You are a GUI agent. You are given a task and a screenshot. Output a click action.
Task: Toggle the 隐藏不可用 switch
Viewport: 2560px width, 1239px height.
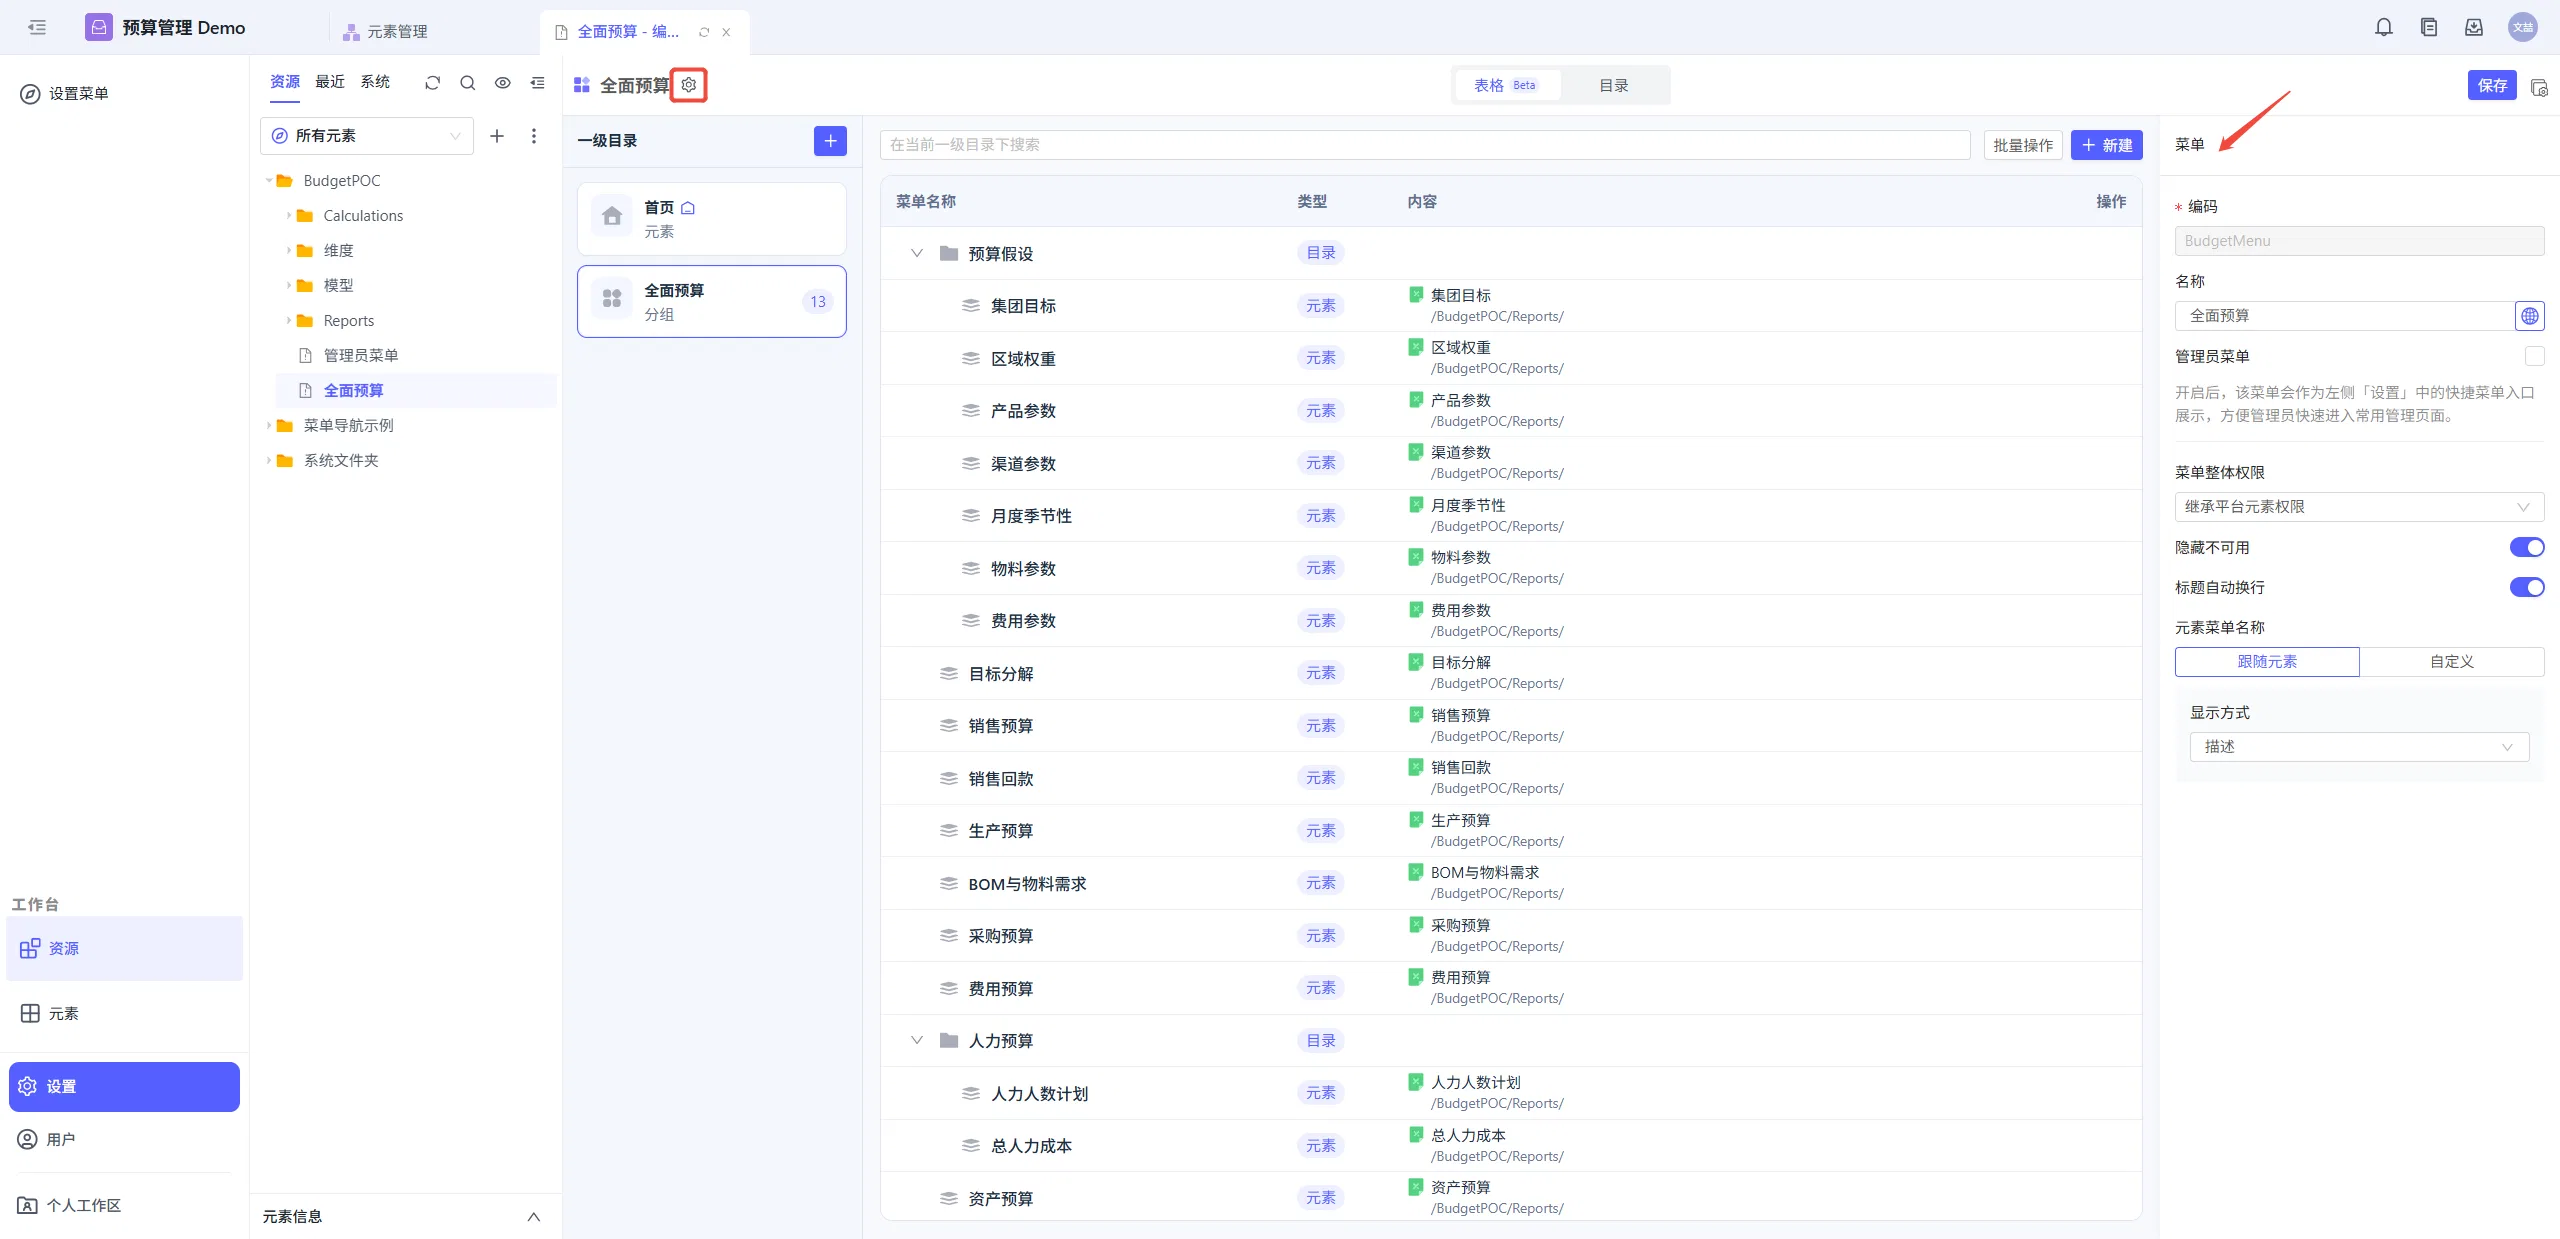point(2527,547)
